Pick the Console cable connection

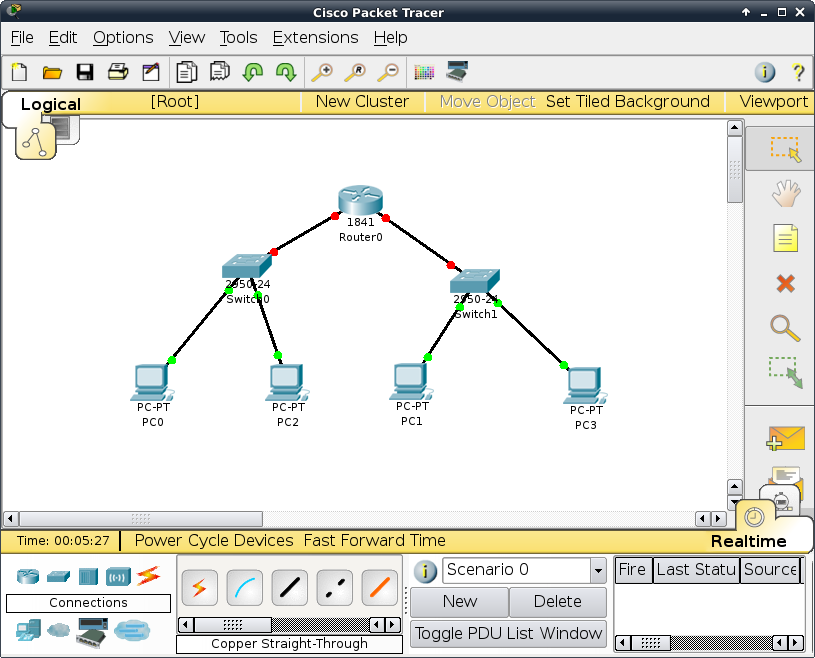tap(244, 588)
